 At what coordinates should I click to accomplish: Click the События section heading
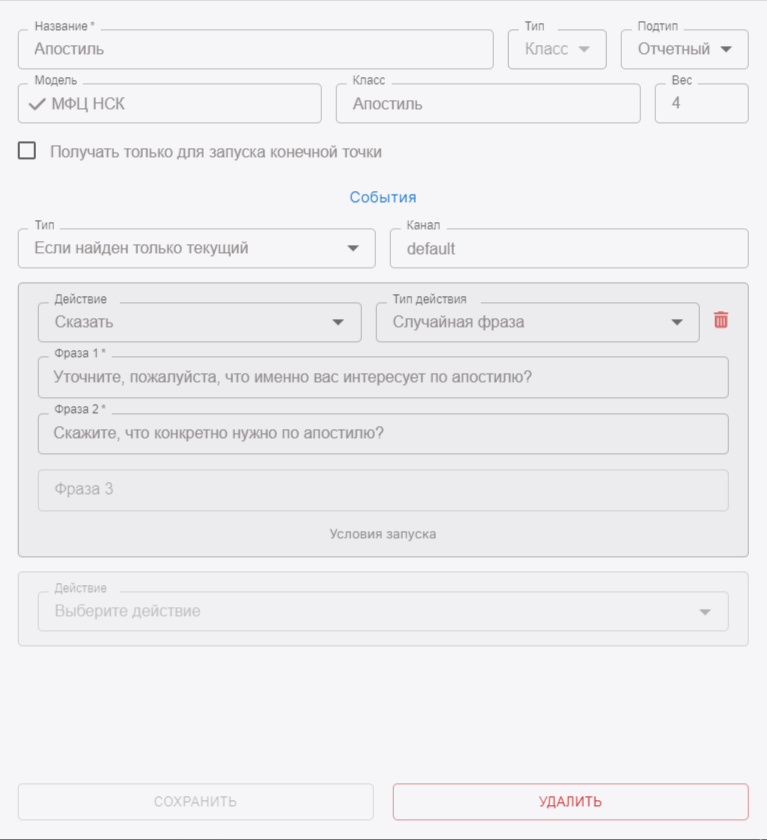tap(383, 198)
